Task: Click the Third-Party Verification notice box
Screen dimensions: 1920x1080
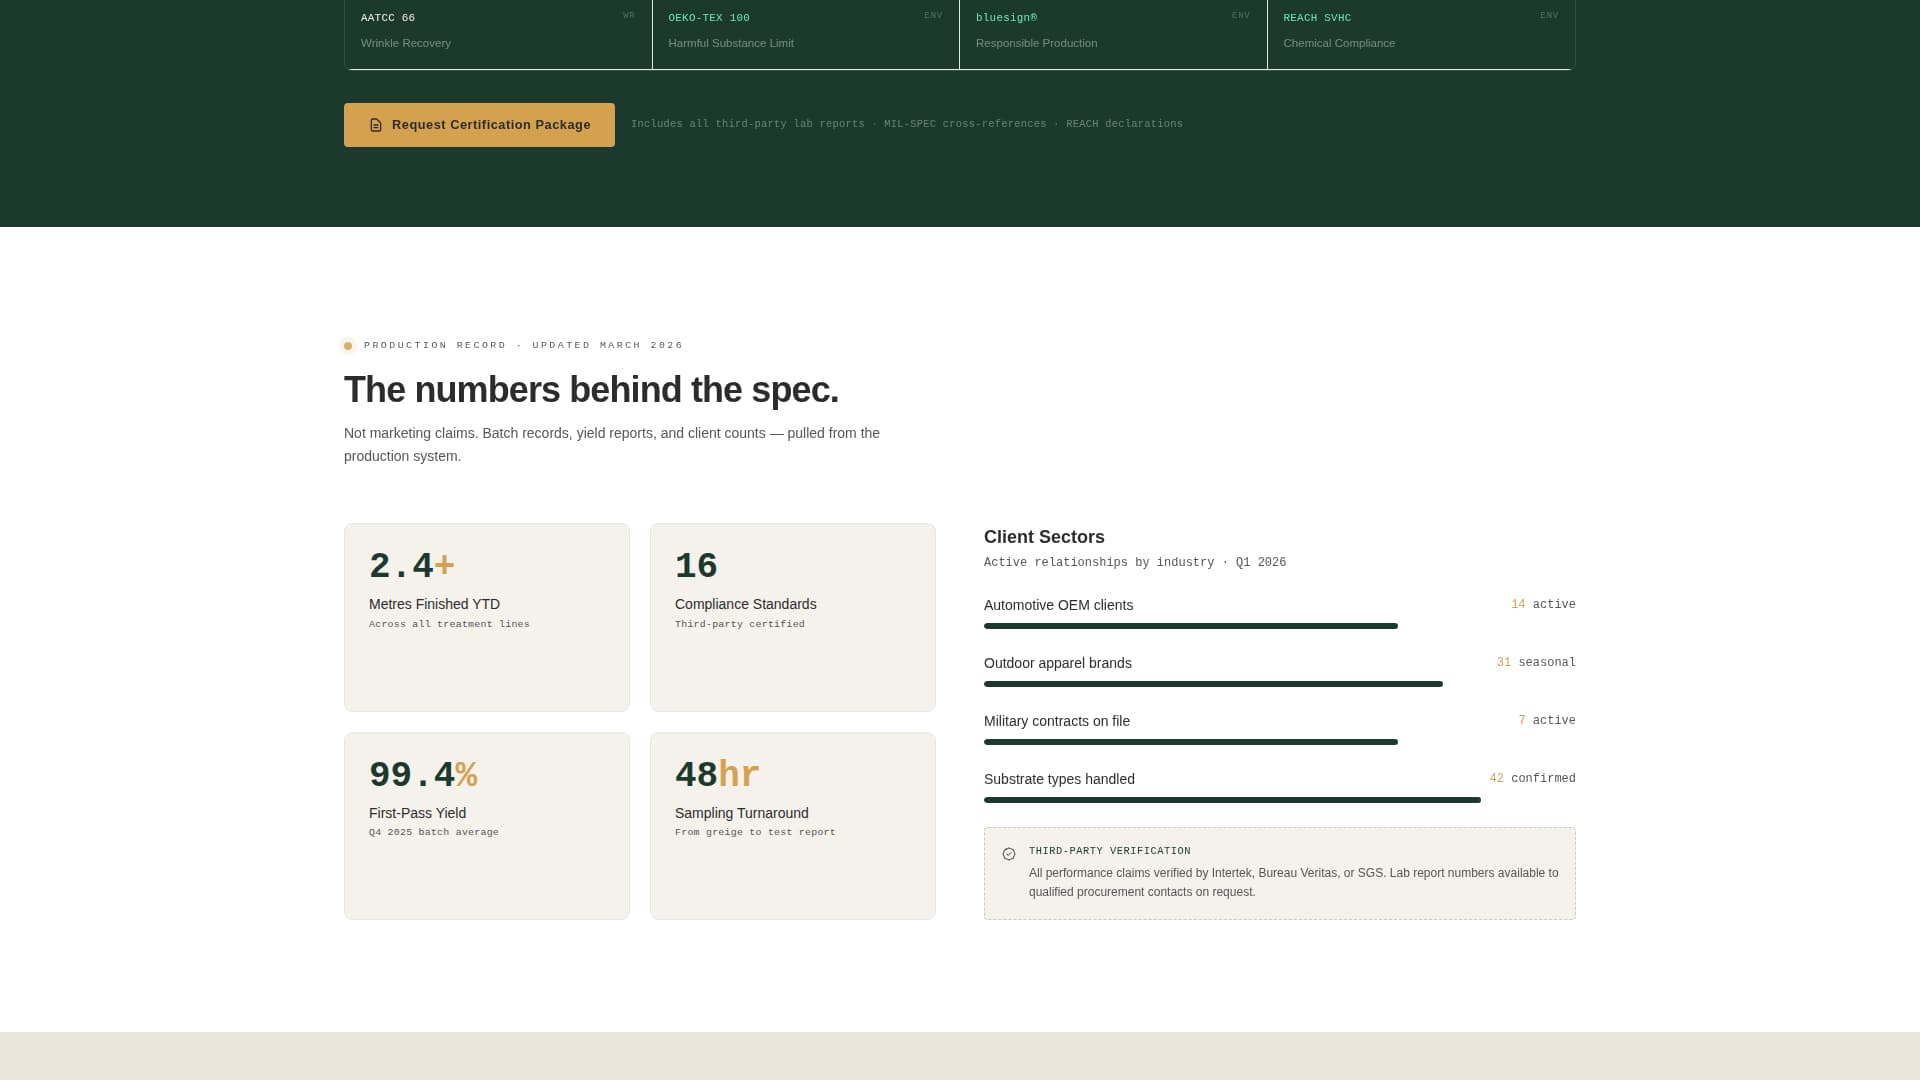Action: tap(1279, 873)
